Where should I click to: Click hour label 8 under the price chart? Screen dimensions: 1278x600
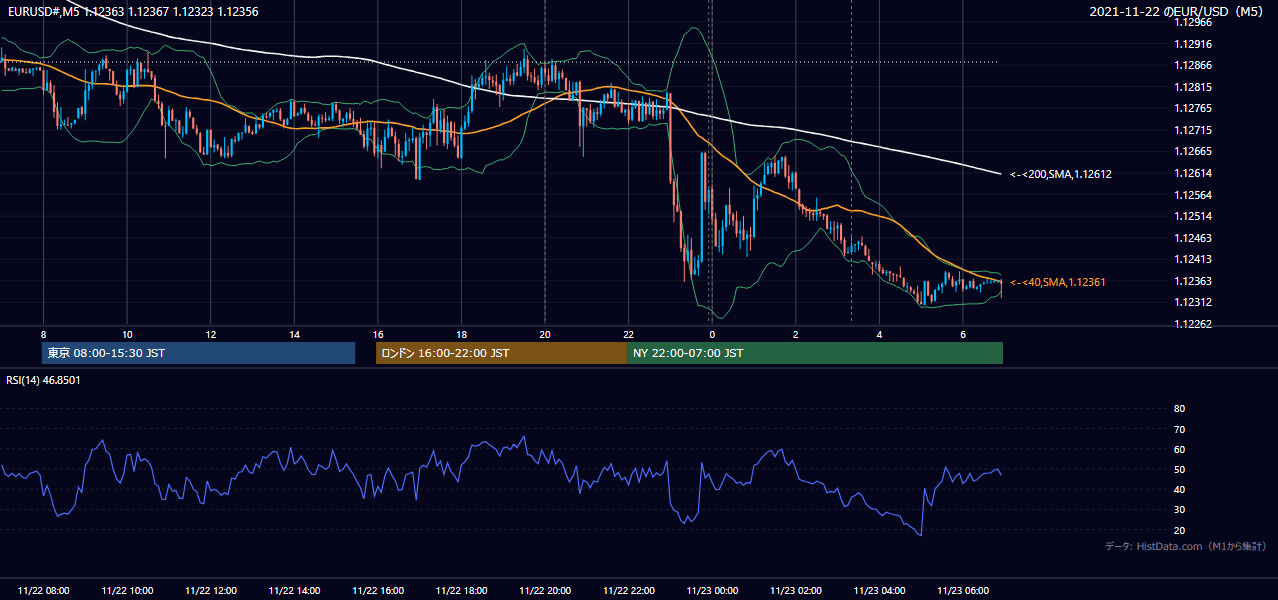[x=44, y=334]
